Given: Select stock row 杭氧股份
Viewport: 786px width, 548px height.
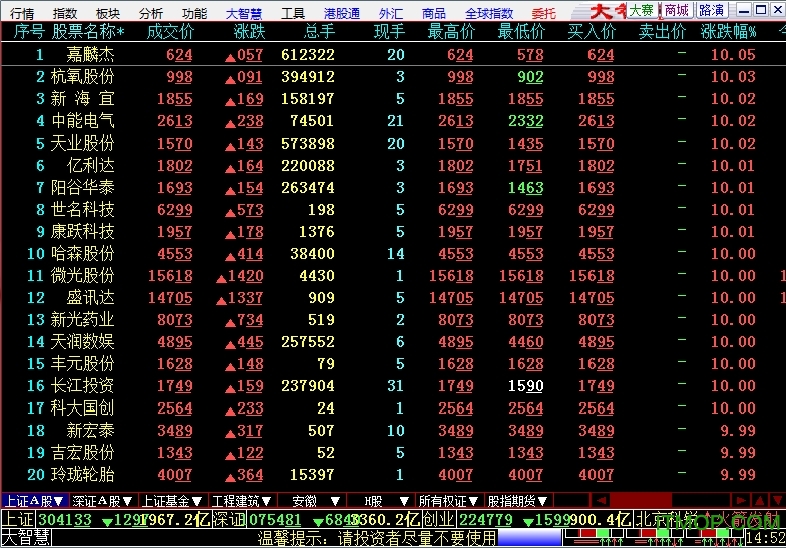Looking at the screenshot, I should (x=393, y=77).
